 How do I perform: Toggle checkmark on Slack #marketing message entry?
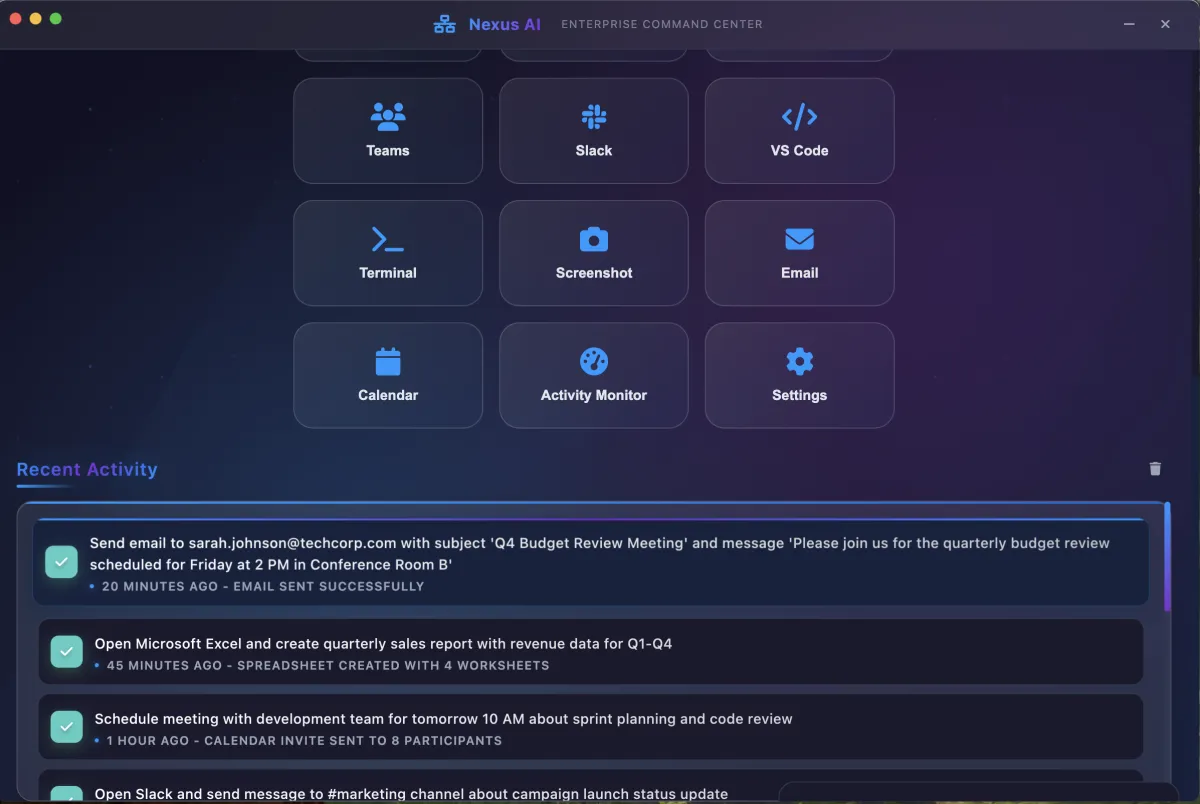pos(66,795)
